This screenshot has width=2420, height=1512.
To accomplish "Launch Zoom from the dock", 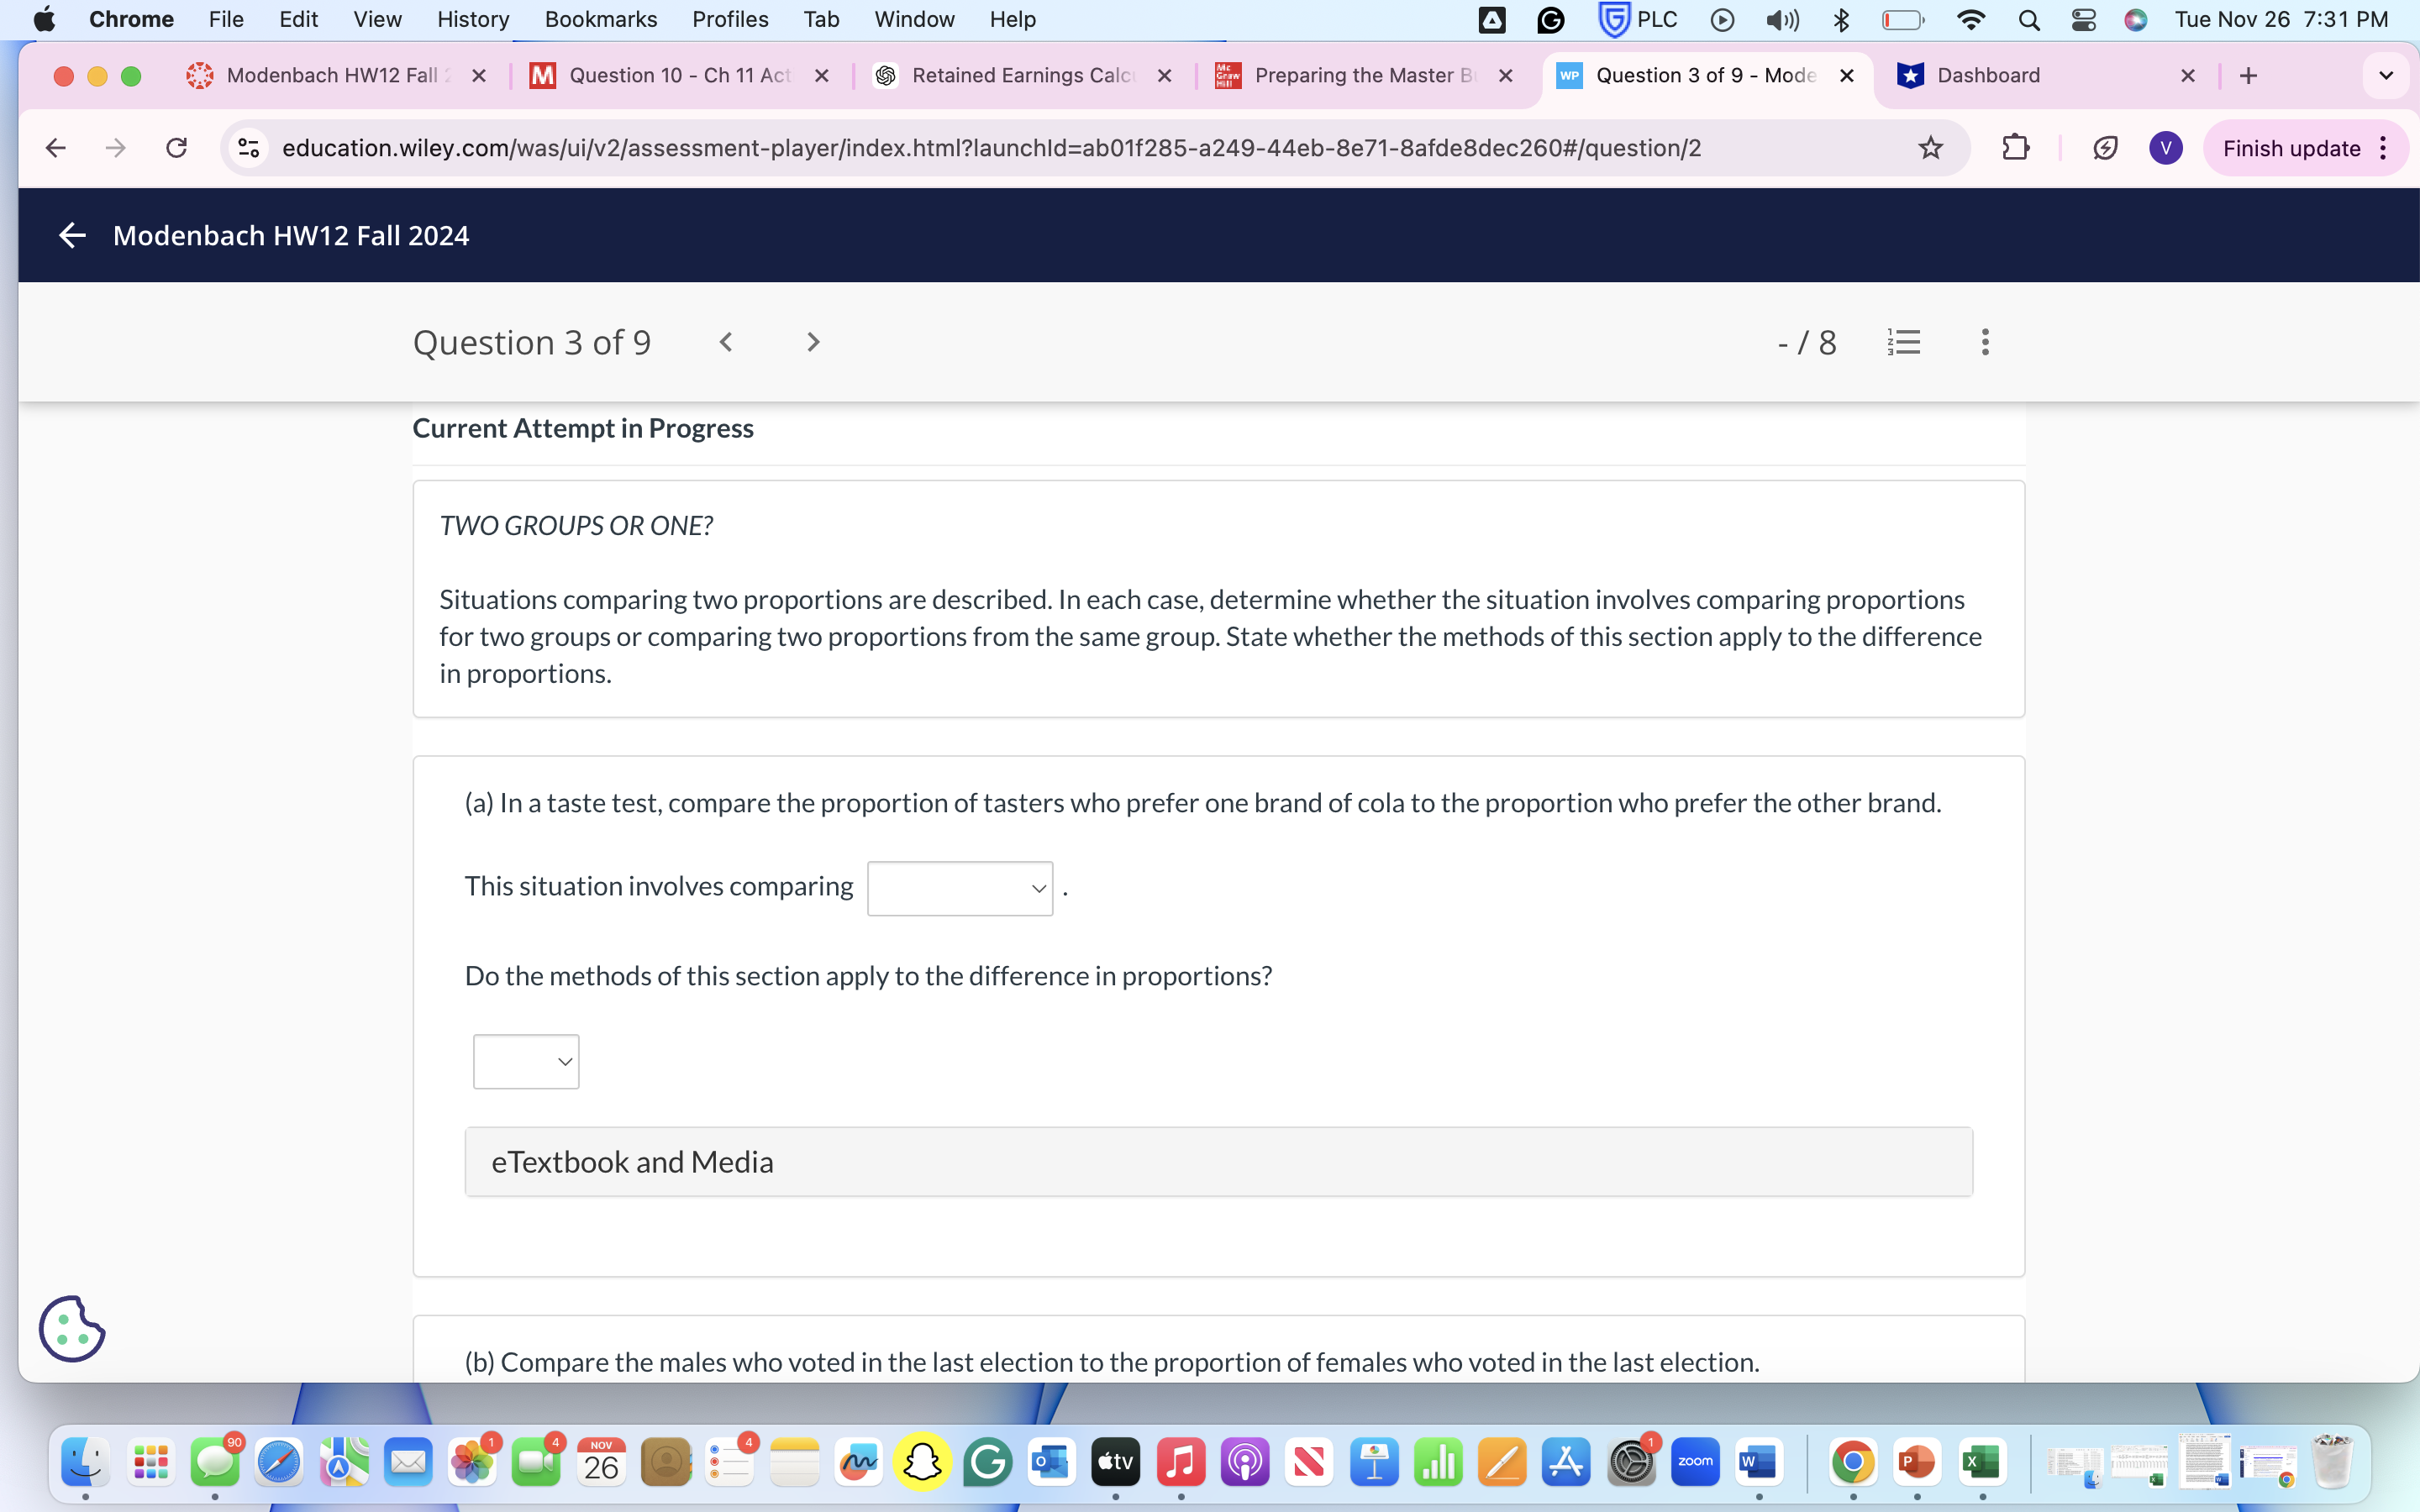I will click(x=1695, y=1461).
